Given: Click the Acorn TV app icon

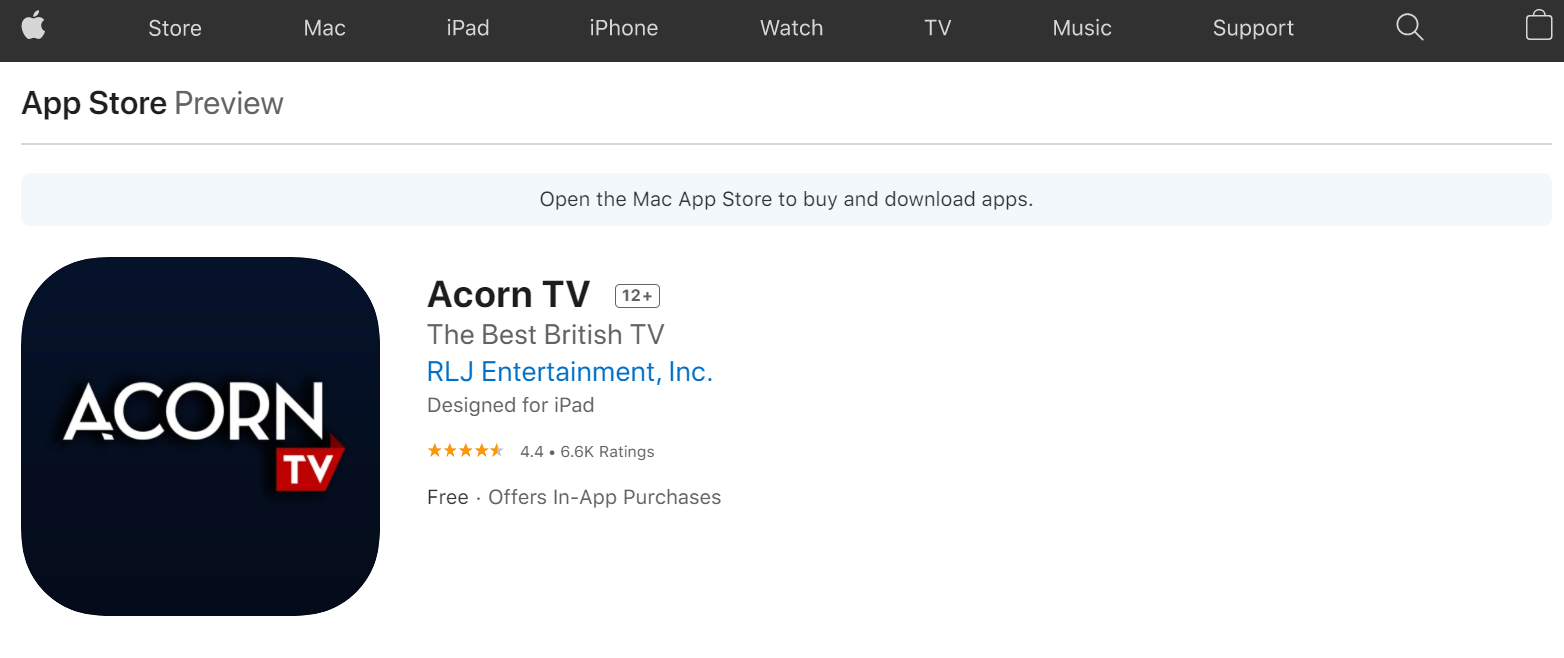Looking at the screenshot, I should click(x=200, y=436).
